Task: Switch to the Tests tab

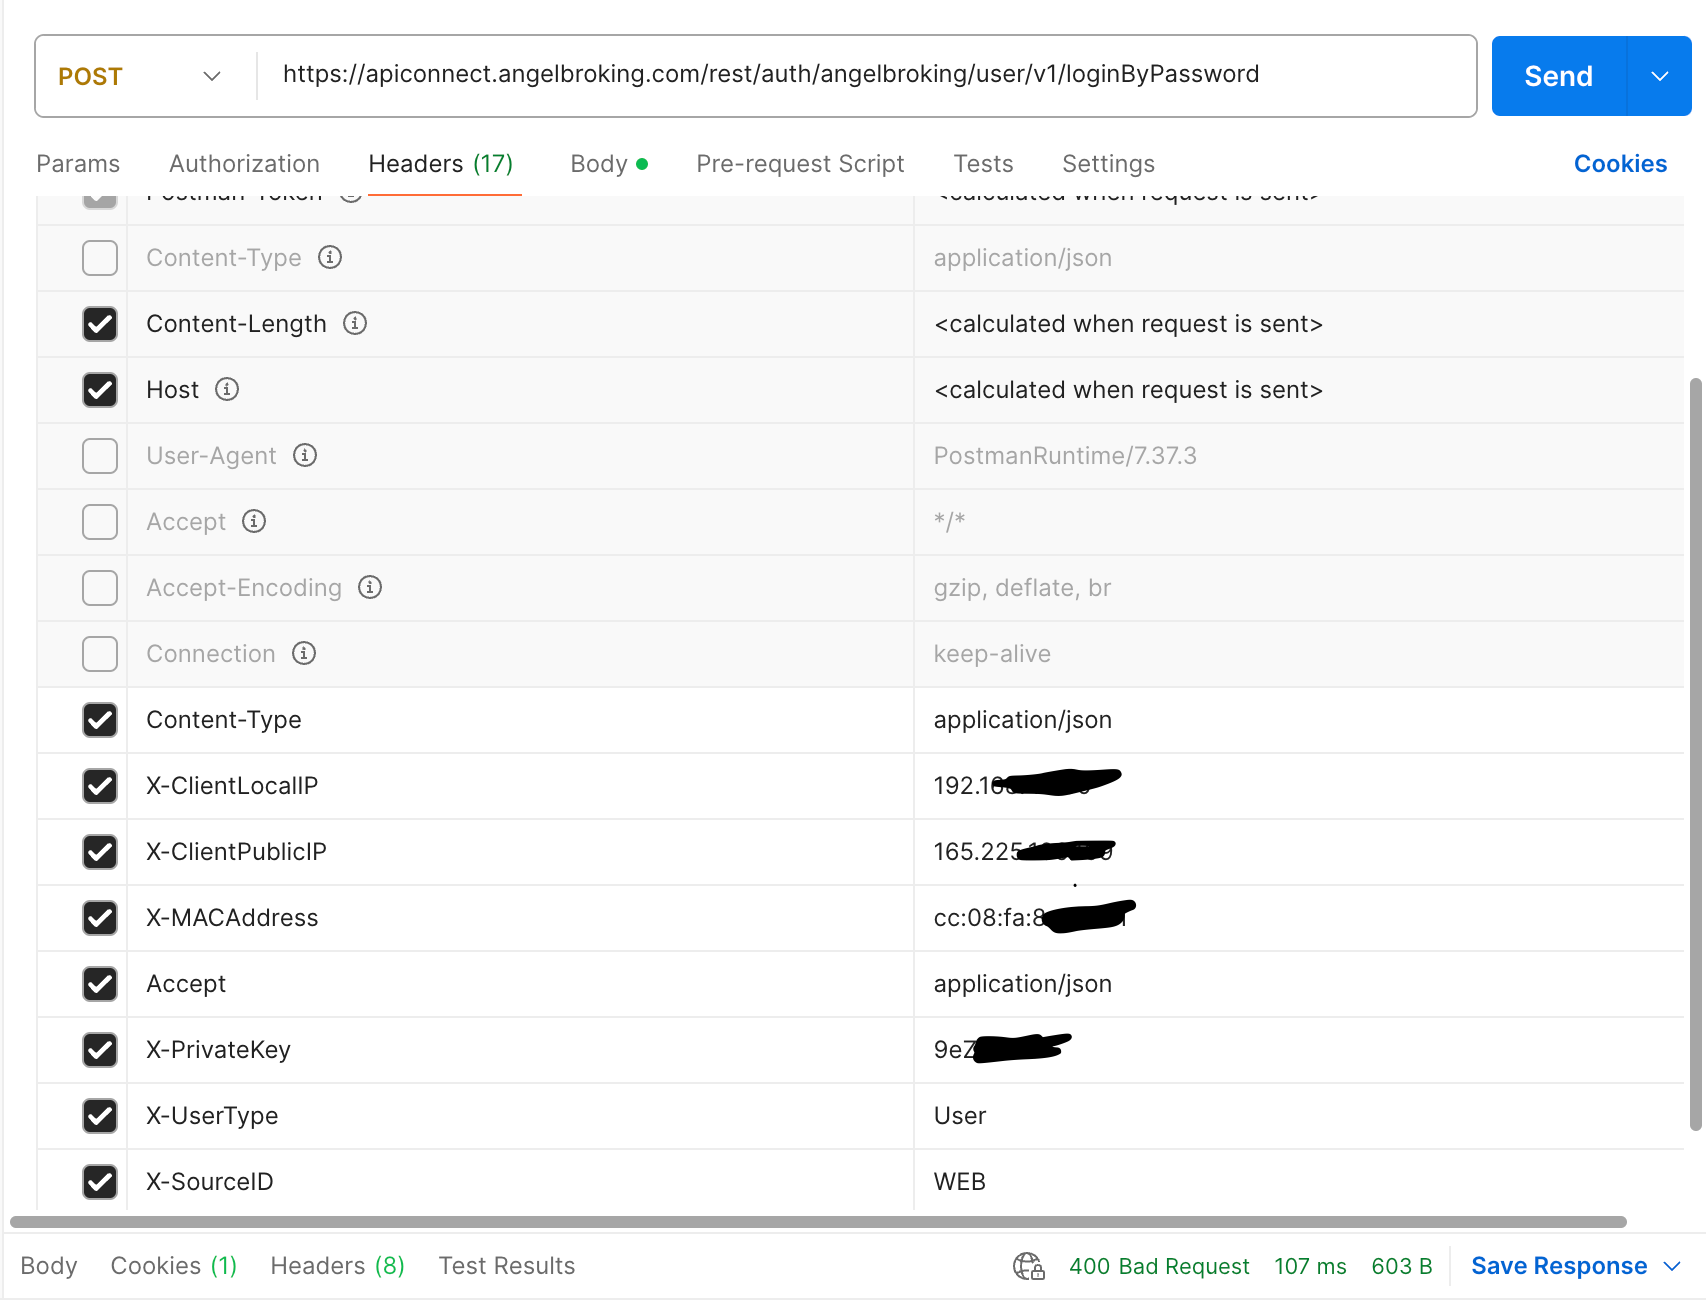Action: [983, 164]
